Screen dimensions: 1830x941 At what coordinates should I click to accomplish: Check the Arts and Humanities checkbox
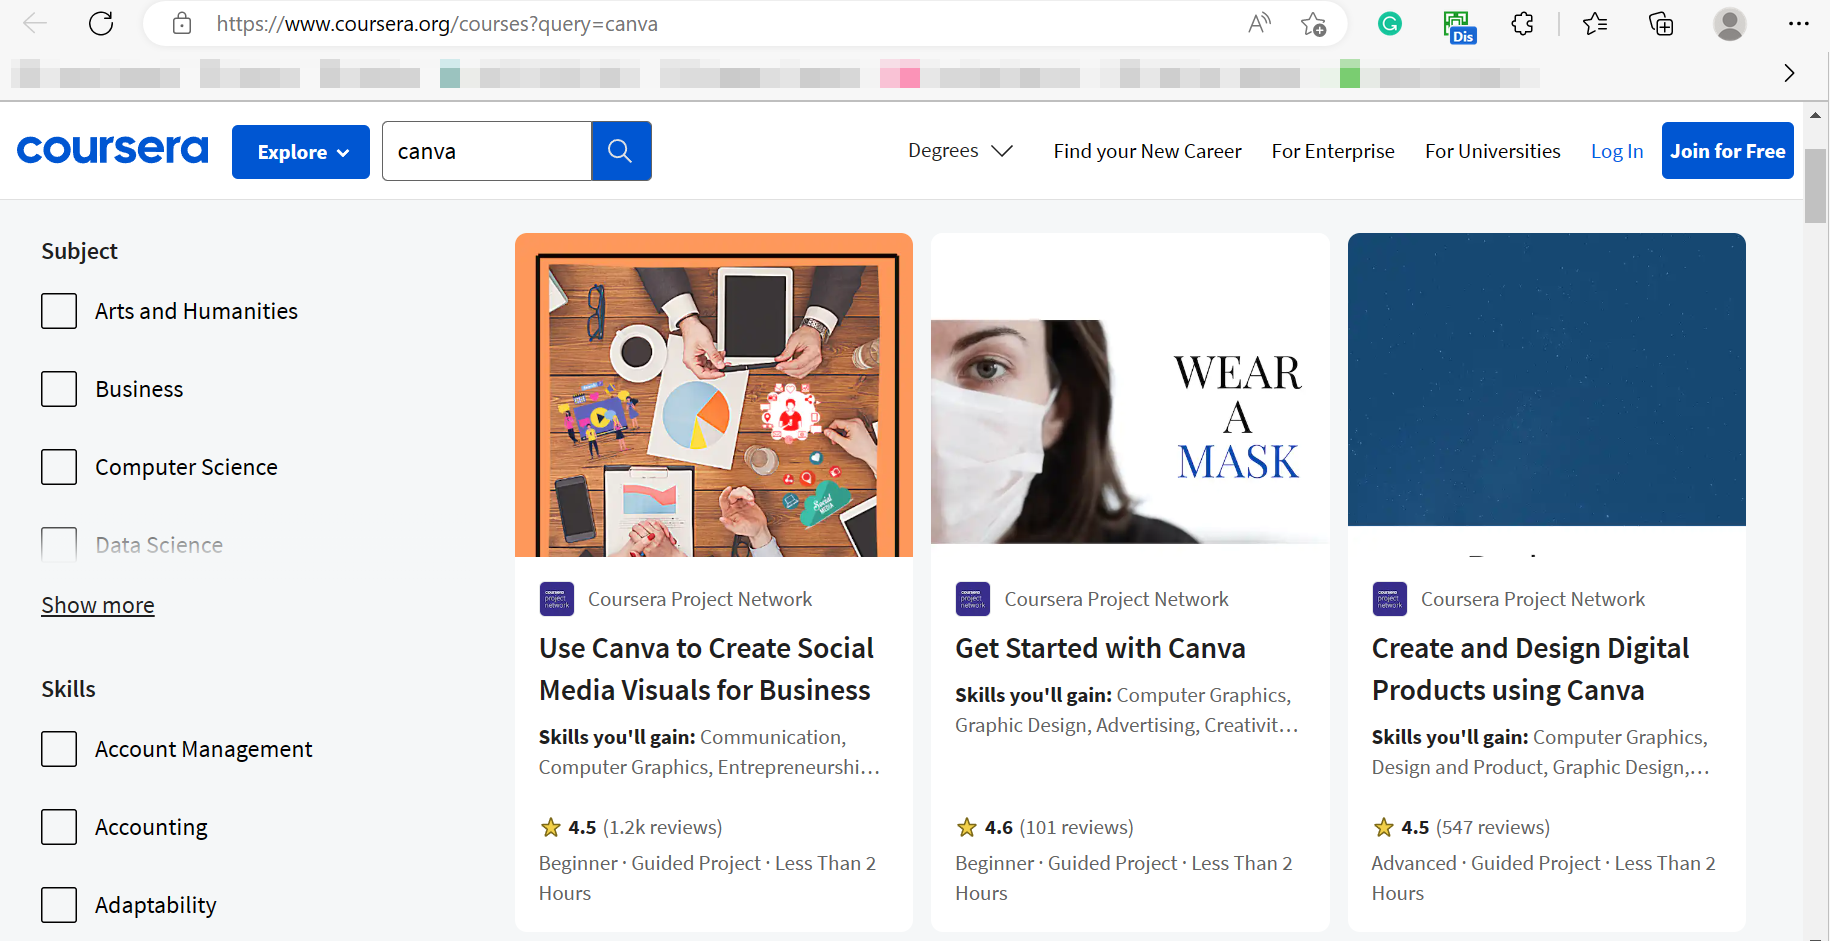pyautogui.click(x=59, y=311)
